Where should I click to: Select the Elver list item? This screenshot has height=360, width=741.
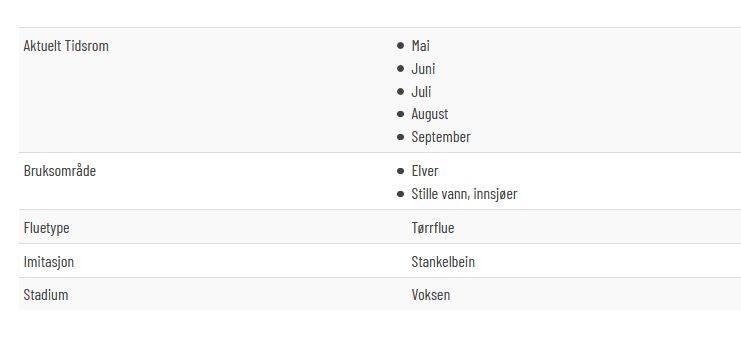pyautogui.click(x=425, y=171)
